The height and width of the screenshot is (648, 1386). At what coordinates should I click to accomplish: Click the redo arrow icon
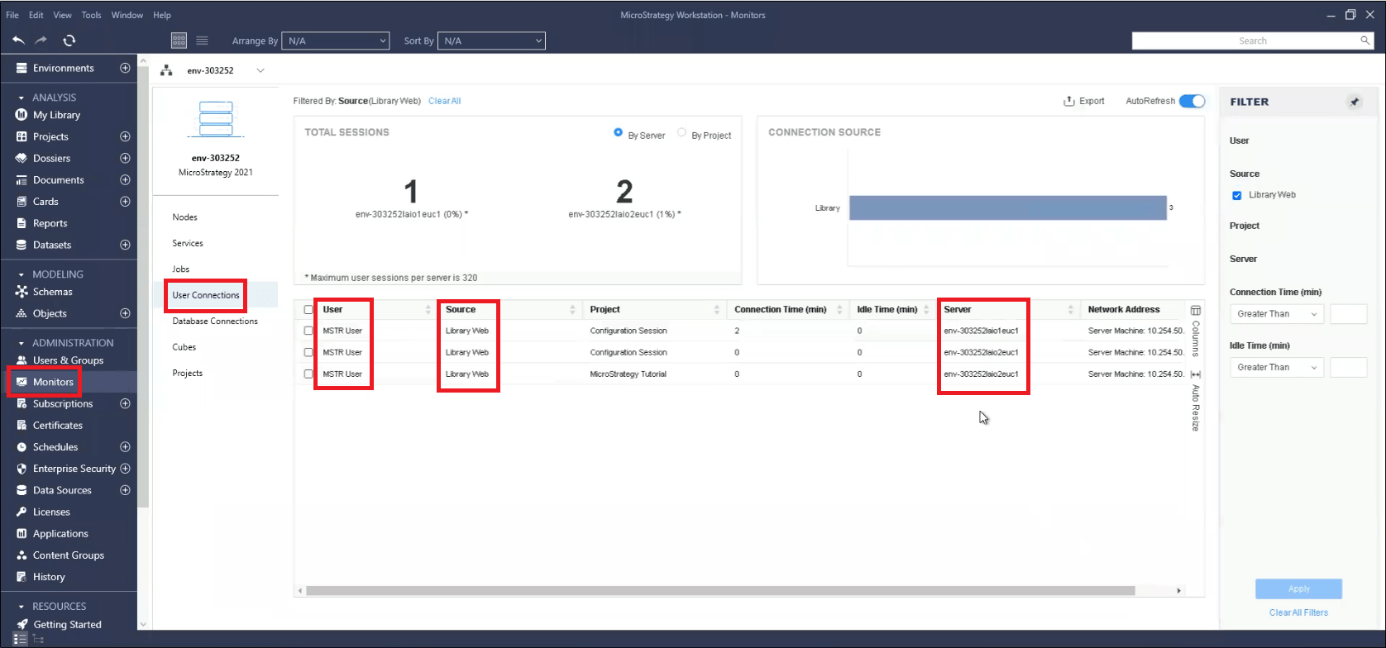coord(41,40)
